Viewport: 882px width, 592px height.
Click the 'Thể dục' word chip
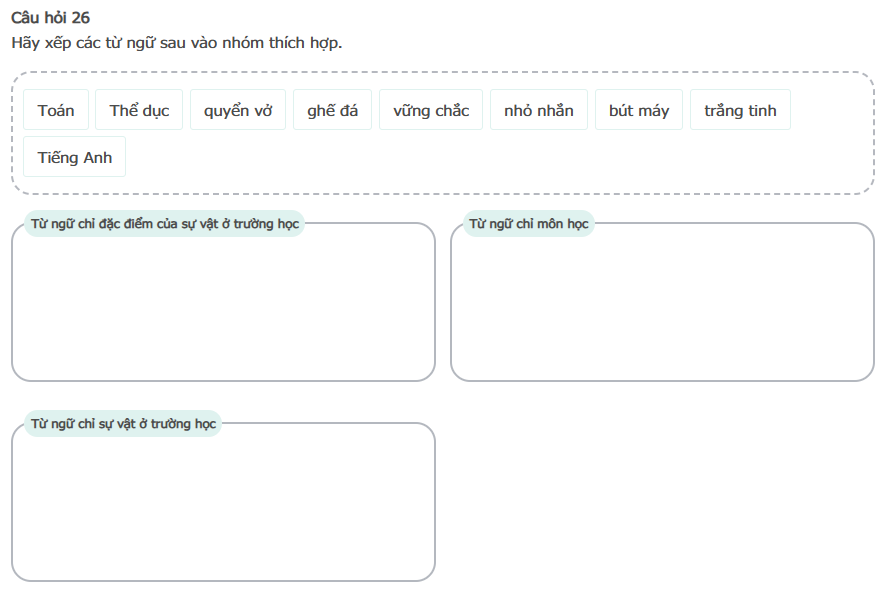coord(139,110)
